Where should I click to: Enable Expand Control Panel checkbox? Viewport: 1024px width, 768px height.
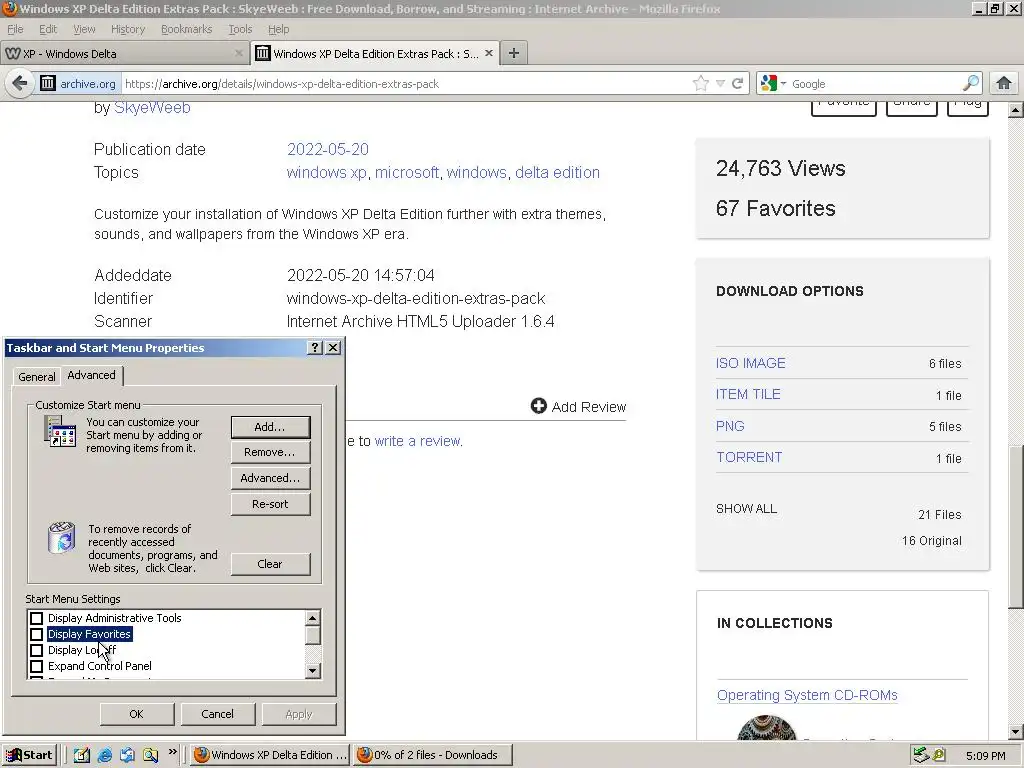37,666
